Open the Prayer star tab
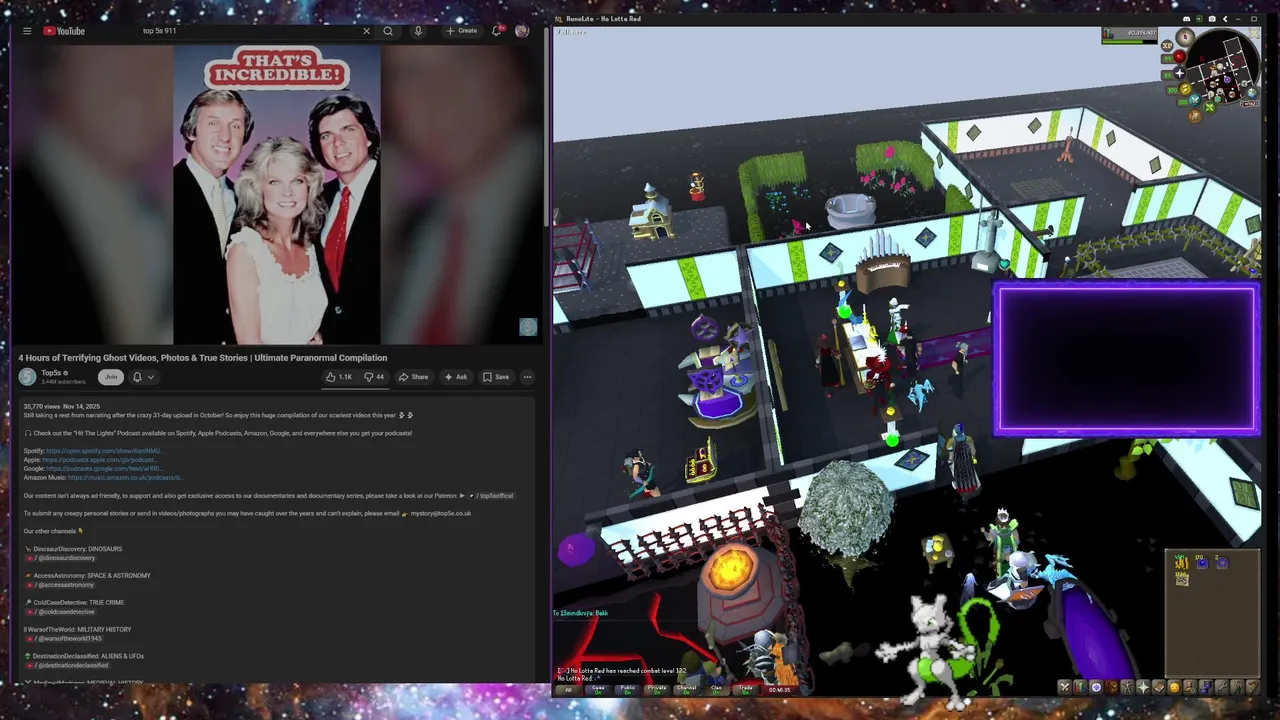The height and width of the screenshot is (720, 1280). point(1143,687)
